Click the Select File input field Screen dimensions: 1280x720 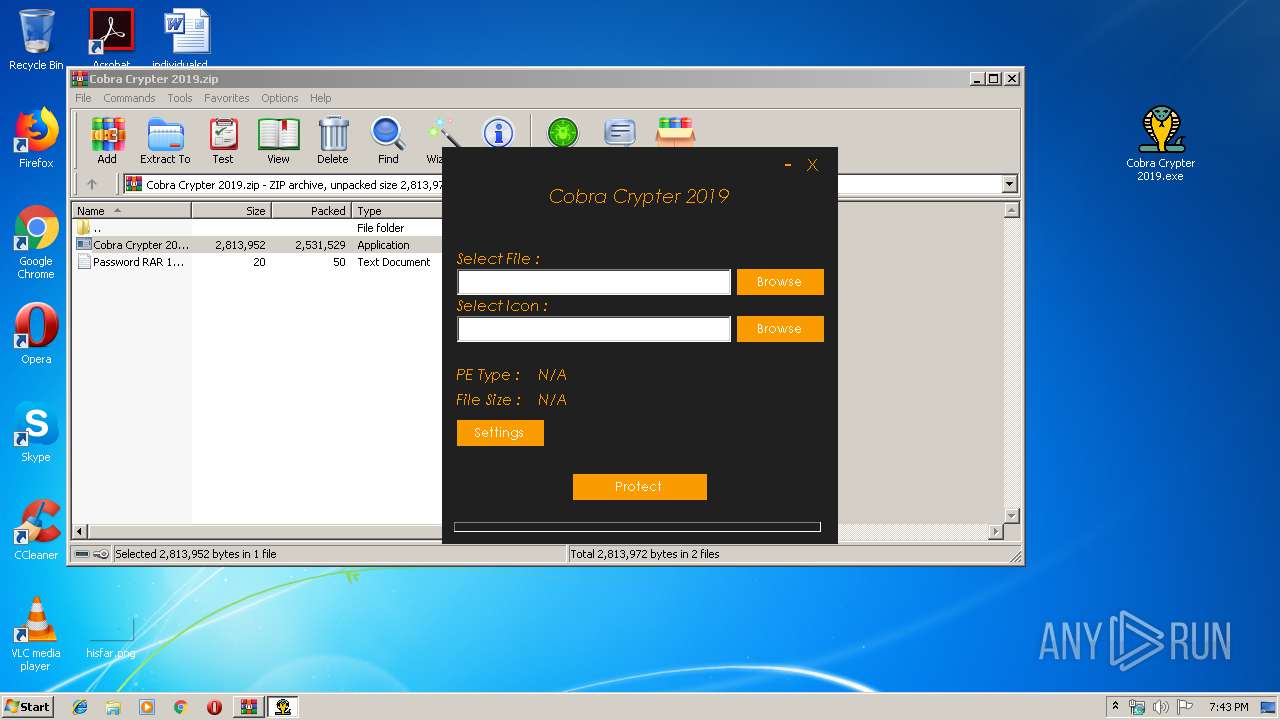pyautogui.click(x=594, y=282)
